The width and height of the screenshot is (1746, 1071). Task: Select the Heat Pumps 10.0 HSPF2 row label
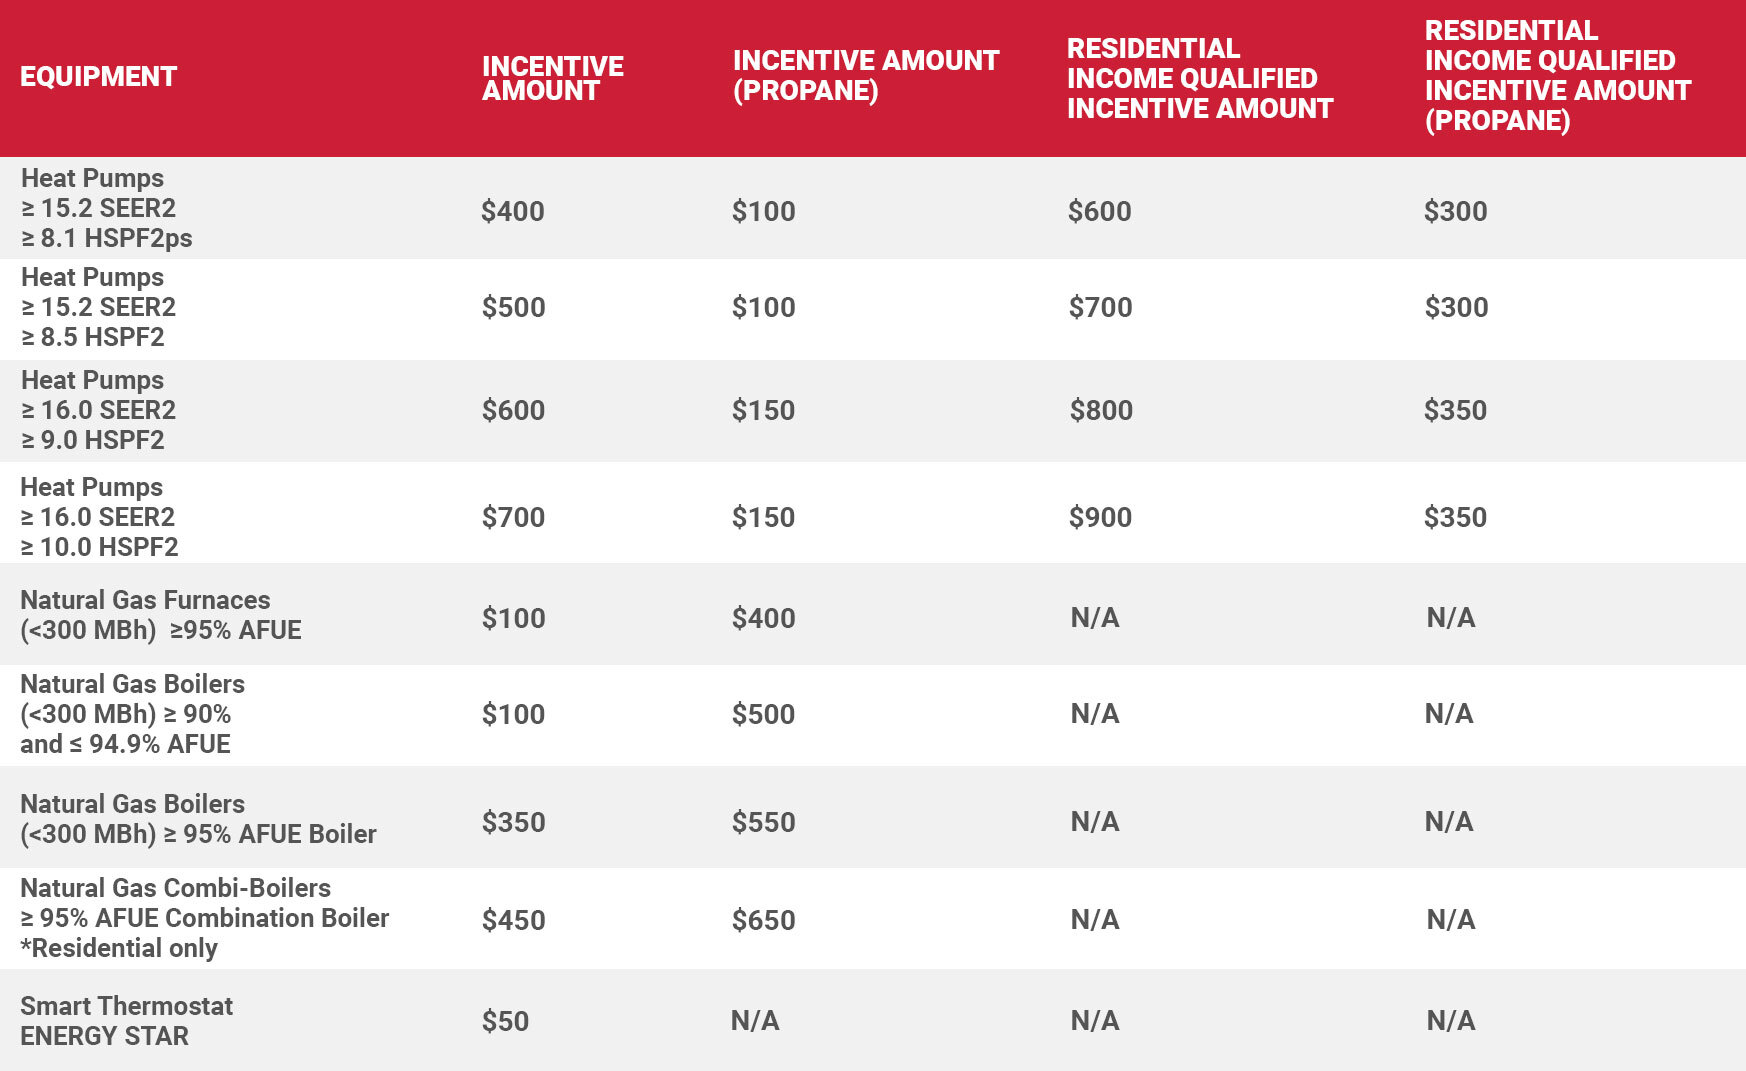click(x=99, y=517)
